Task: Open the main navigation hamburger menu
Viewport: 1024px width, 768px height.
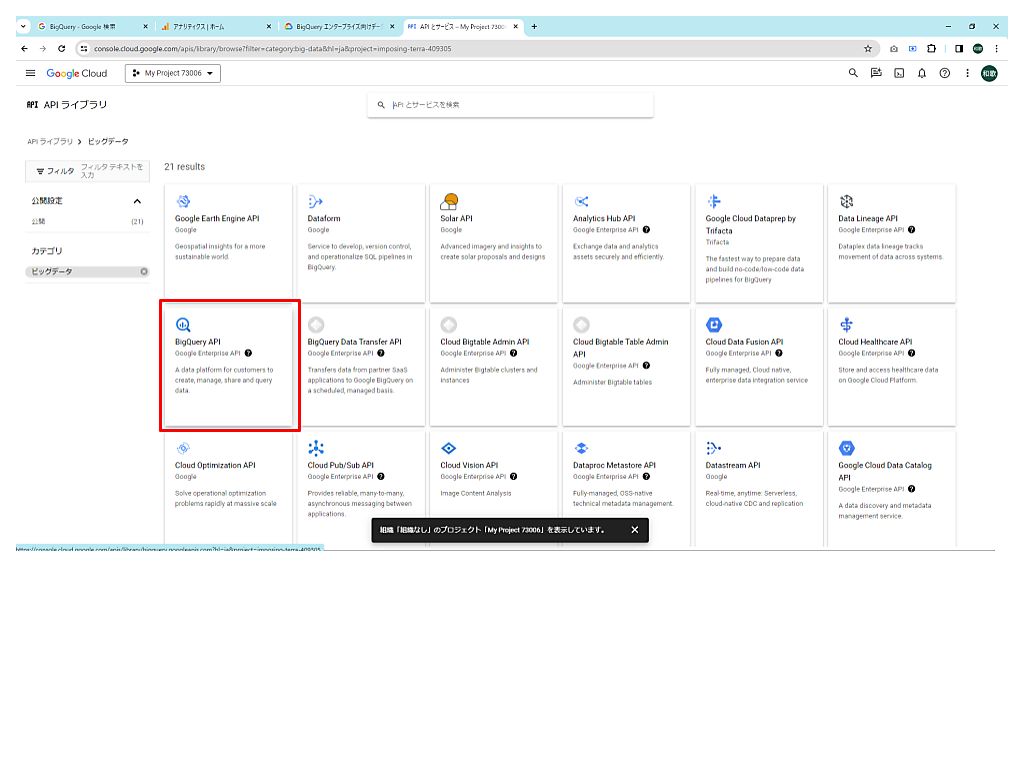Action: (30, 73)
